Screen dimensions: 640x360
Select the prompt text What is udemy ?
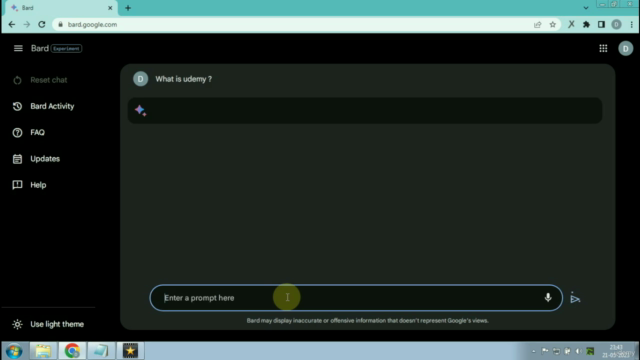(x=184, y=79)
